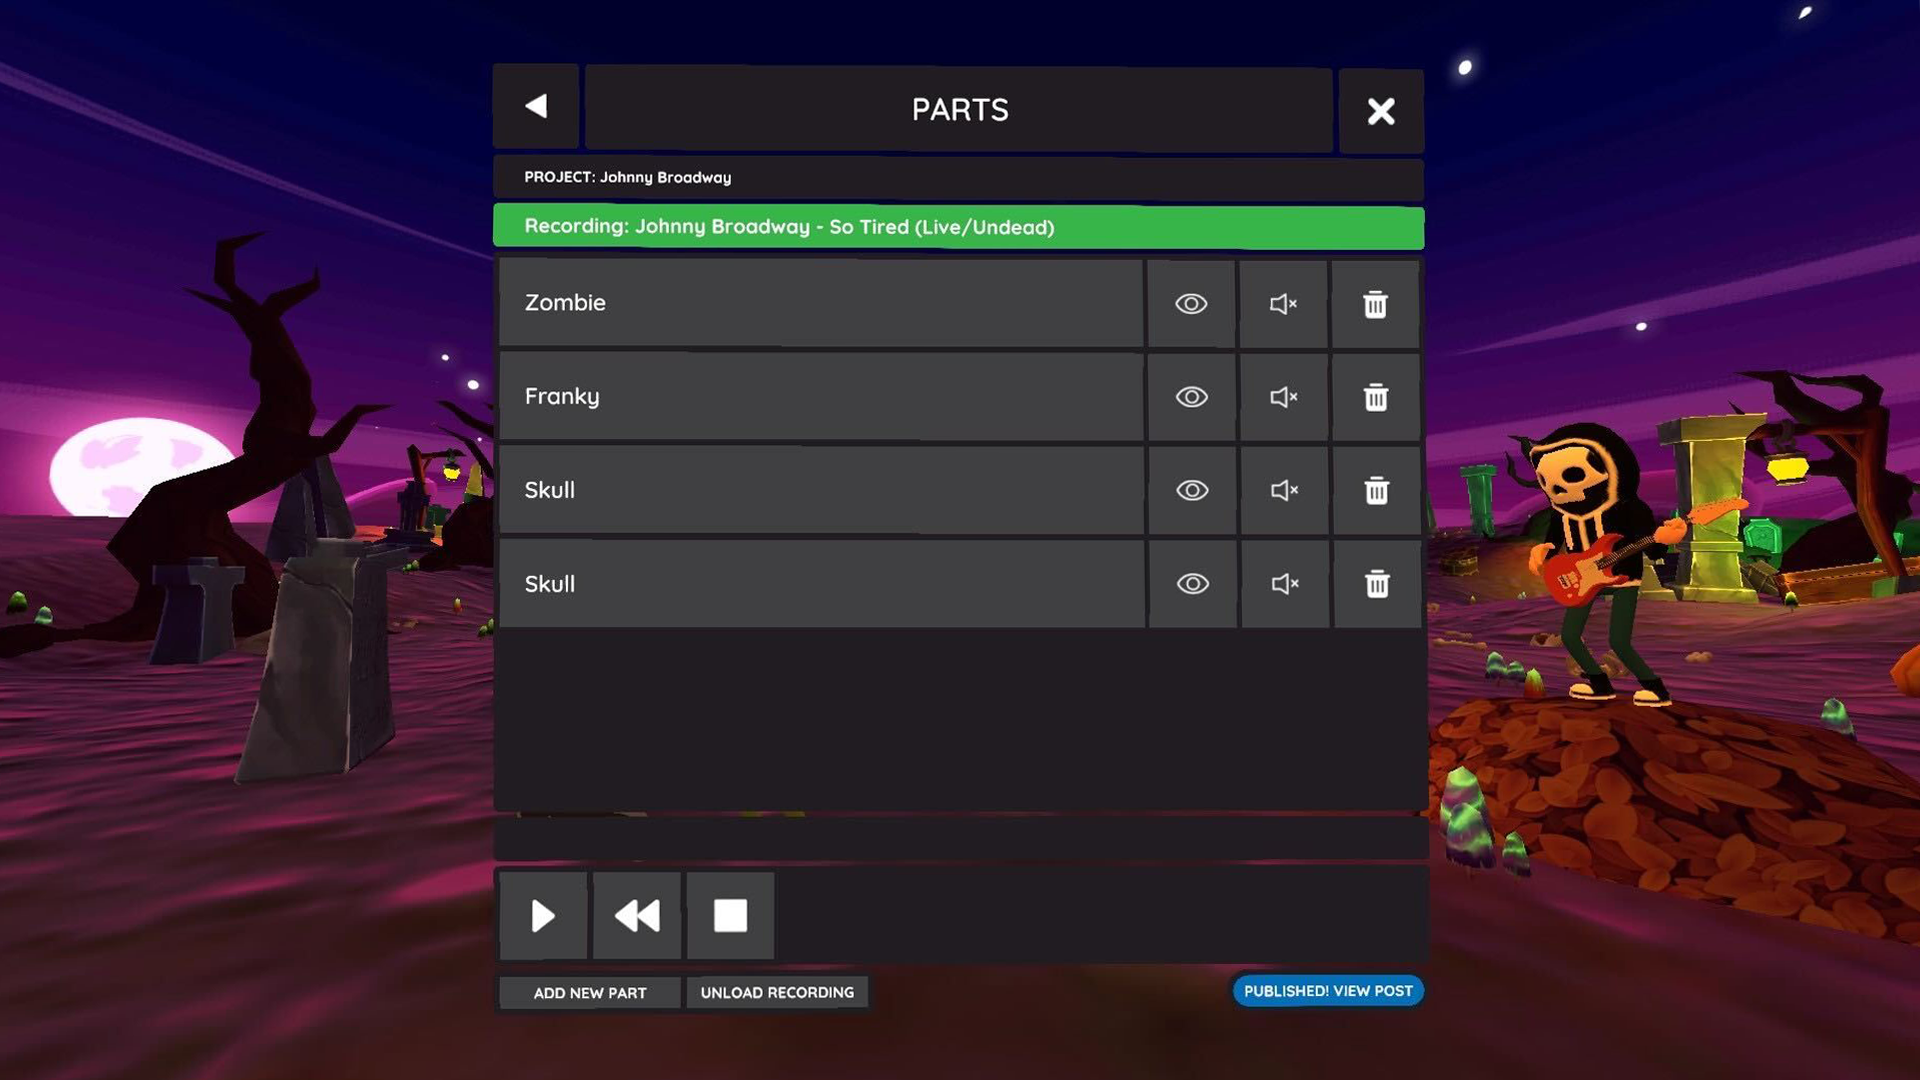Toggle visibility of the Franky part
The width and height of the screenshot is (1920, 1080).
[x=1192, y=397]
